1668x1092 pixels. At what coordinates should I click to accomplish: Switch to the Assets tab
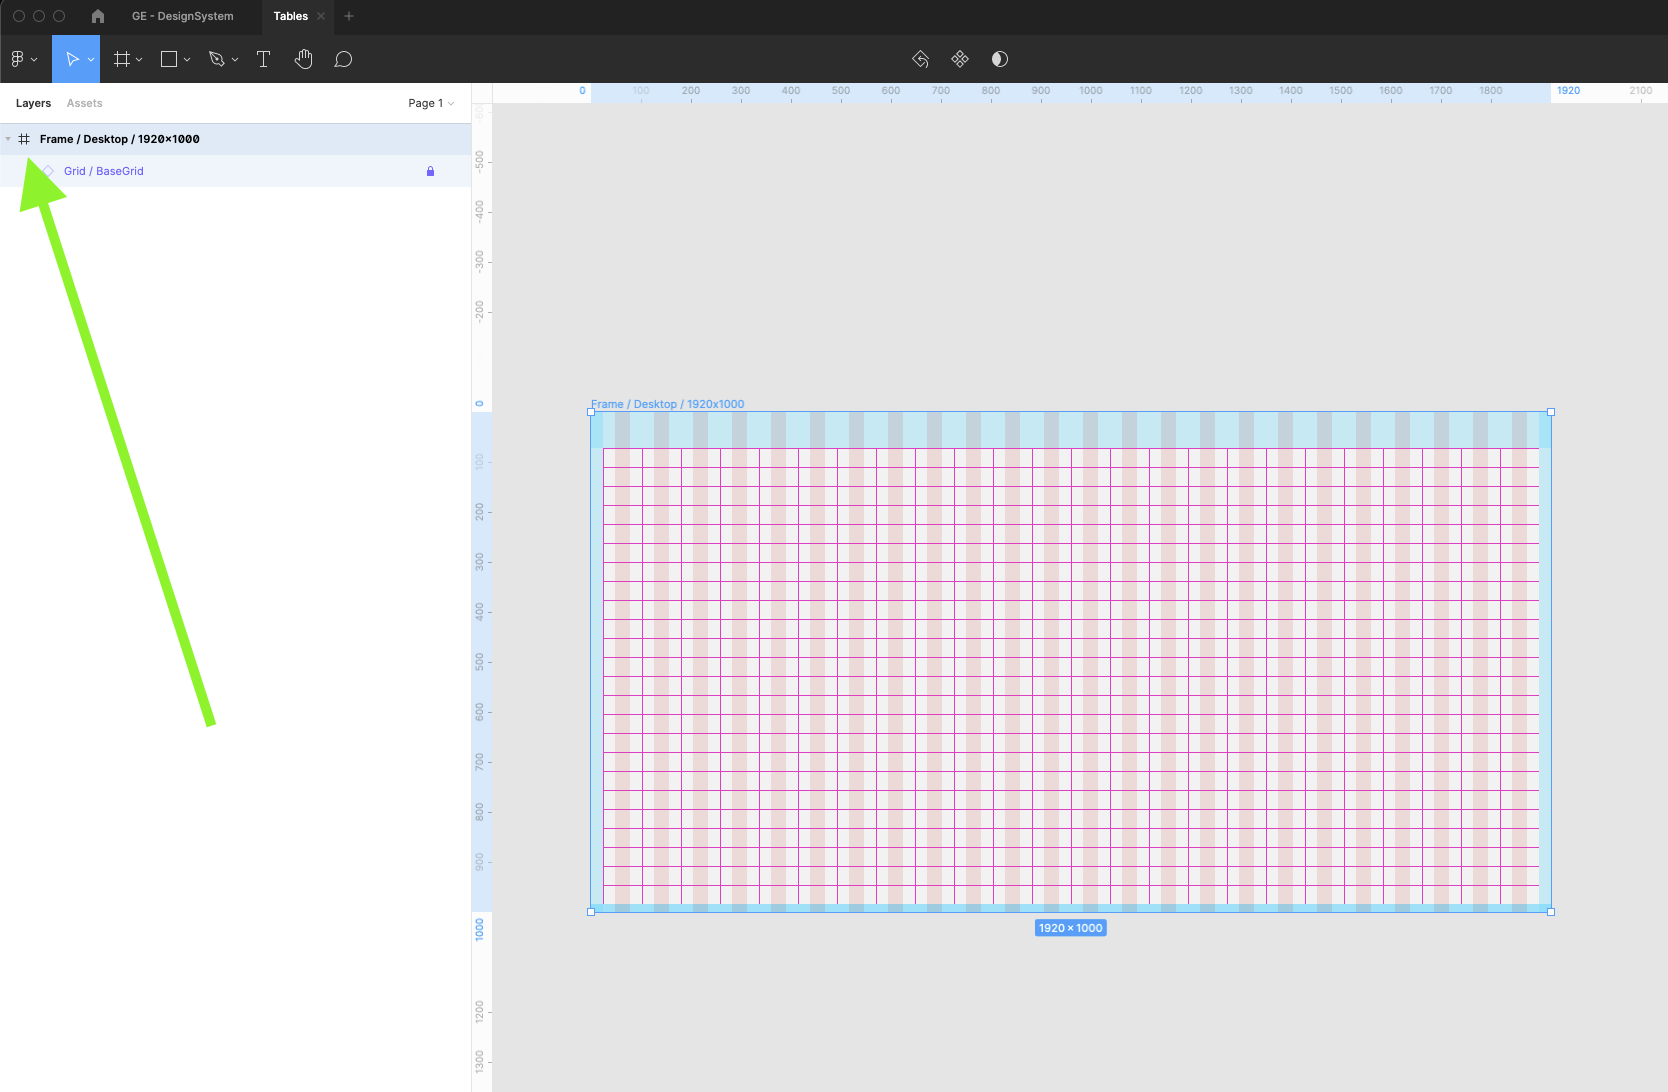point(84,103)
